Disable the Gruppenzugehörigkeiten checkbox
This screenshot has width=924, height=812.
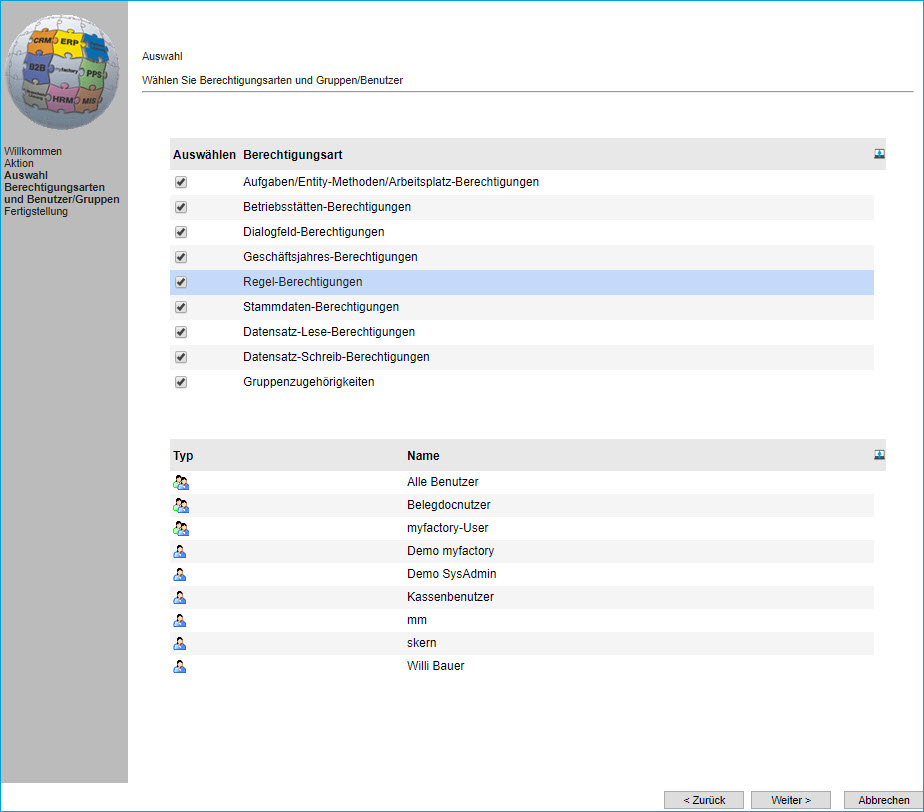pos(181,382)
